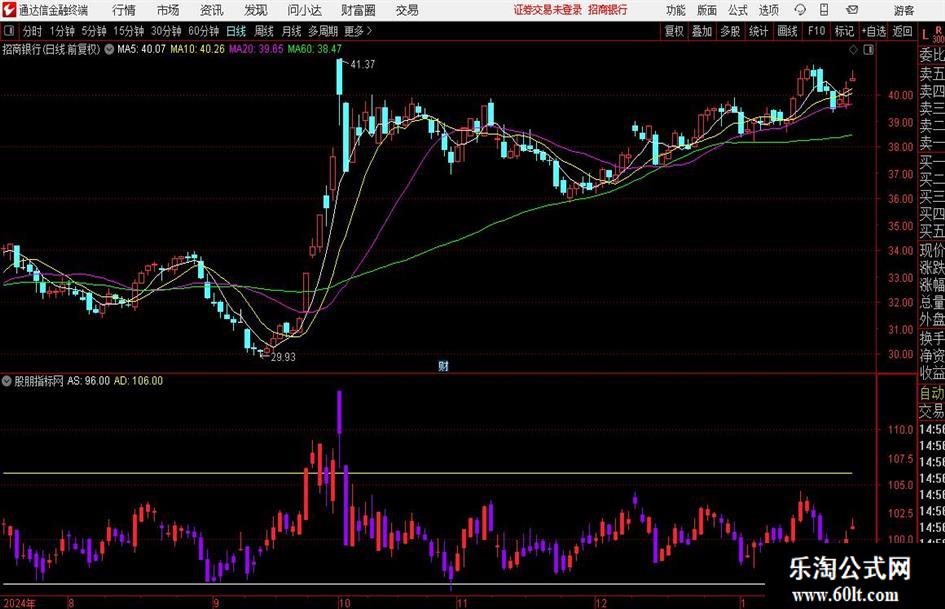Open the 问小达 menu
The image size is (945, 609).
coord(304,10)
